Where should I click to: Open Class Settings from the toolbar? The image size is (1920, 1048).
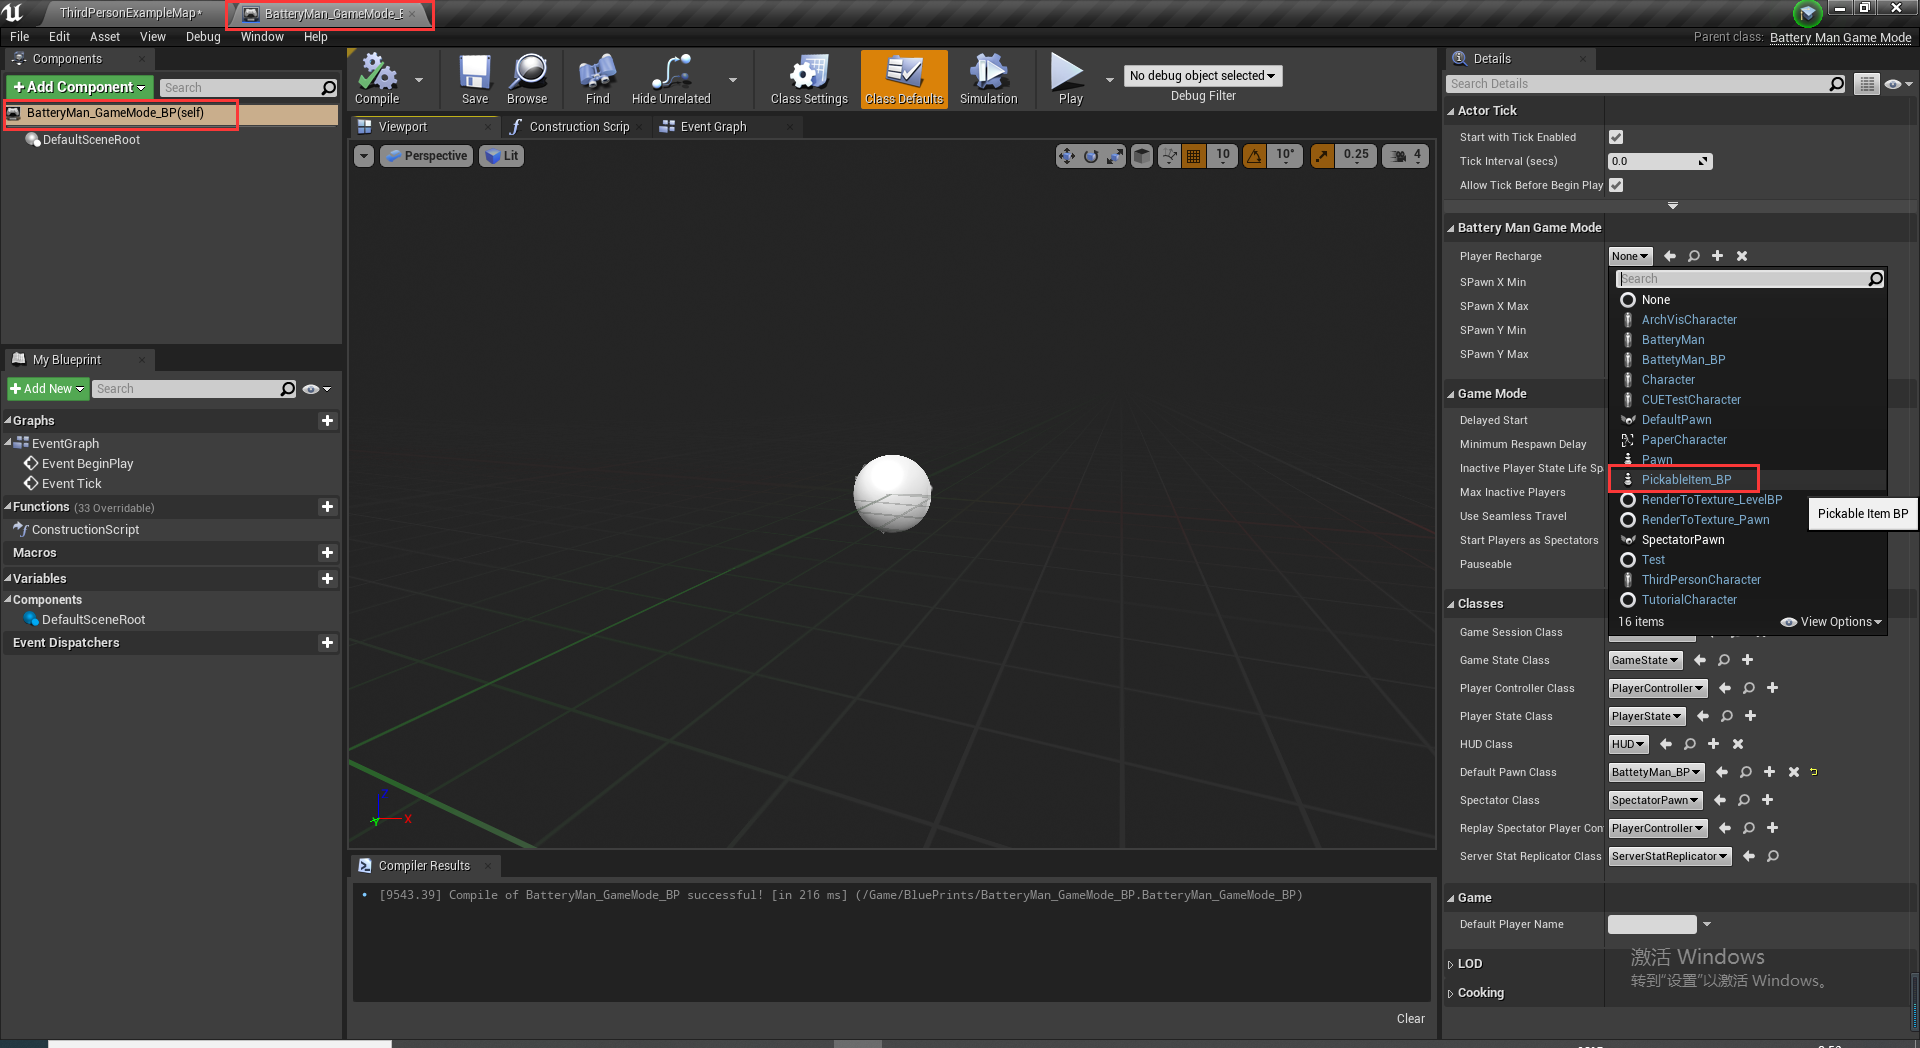point(809,79)
